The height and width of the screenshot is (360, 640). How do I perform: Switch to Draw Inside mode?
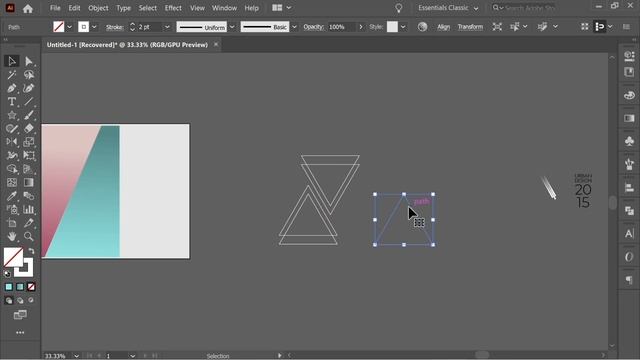pos(31,301)
